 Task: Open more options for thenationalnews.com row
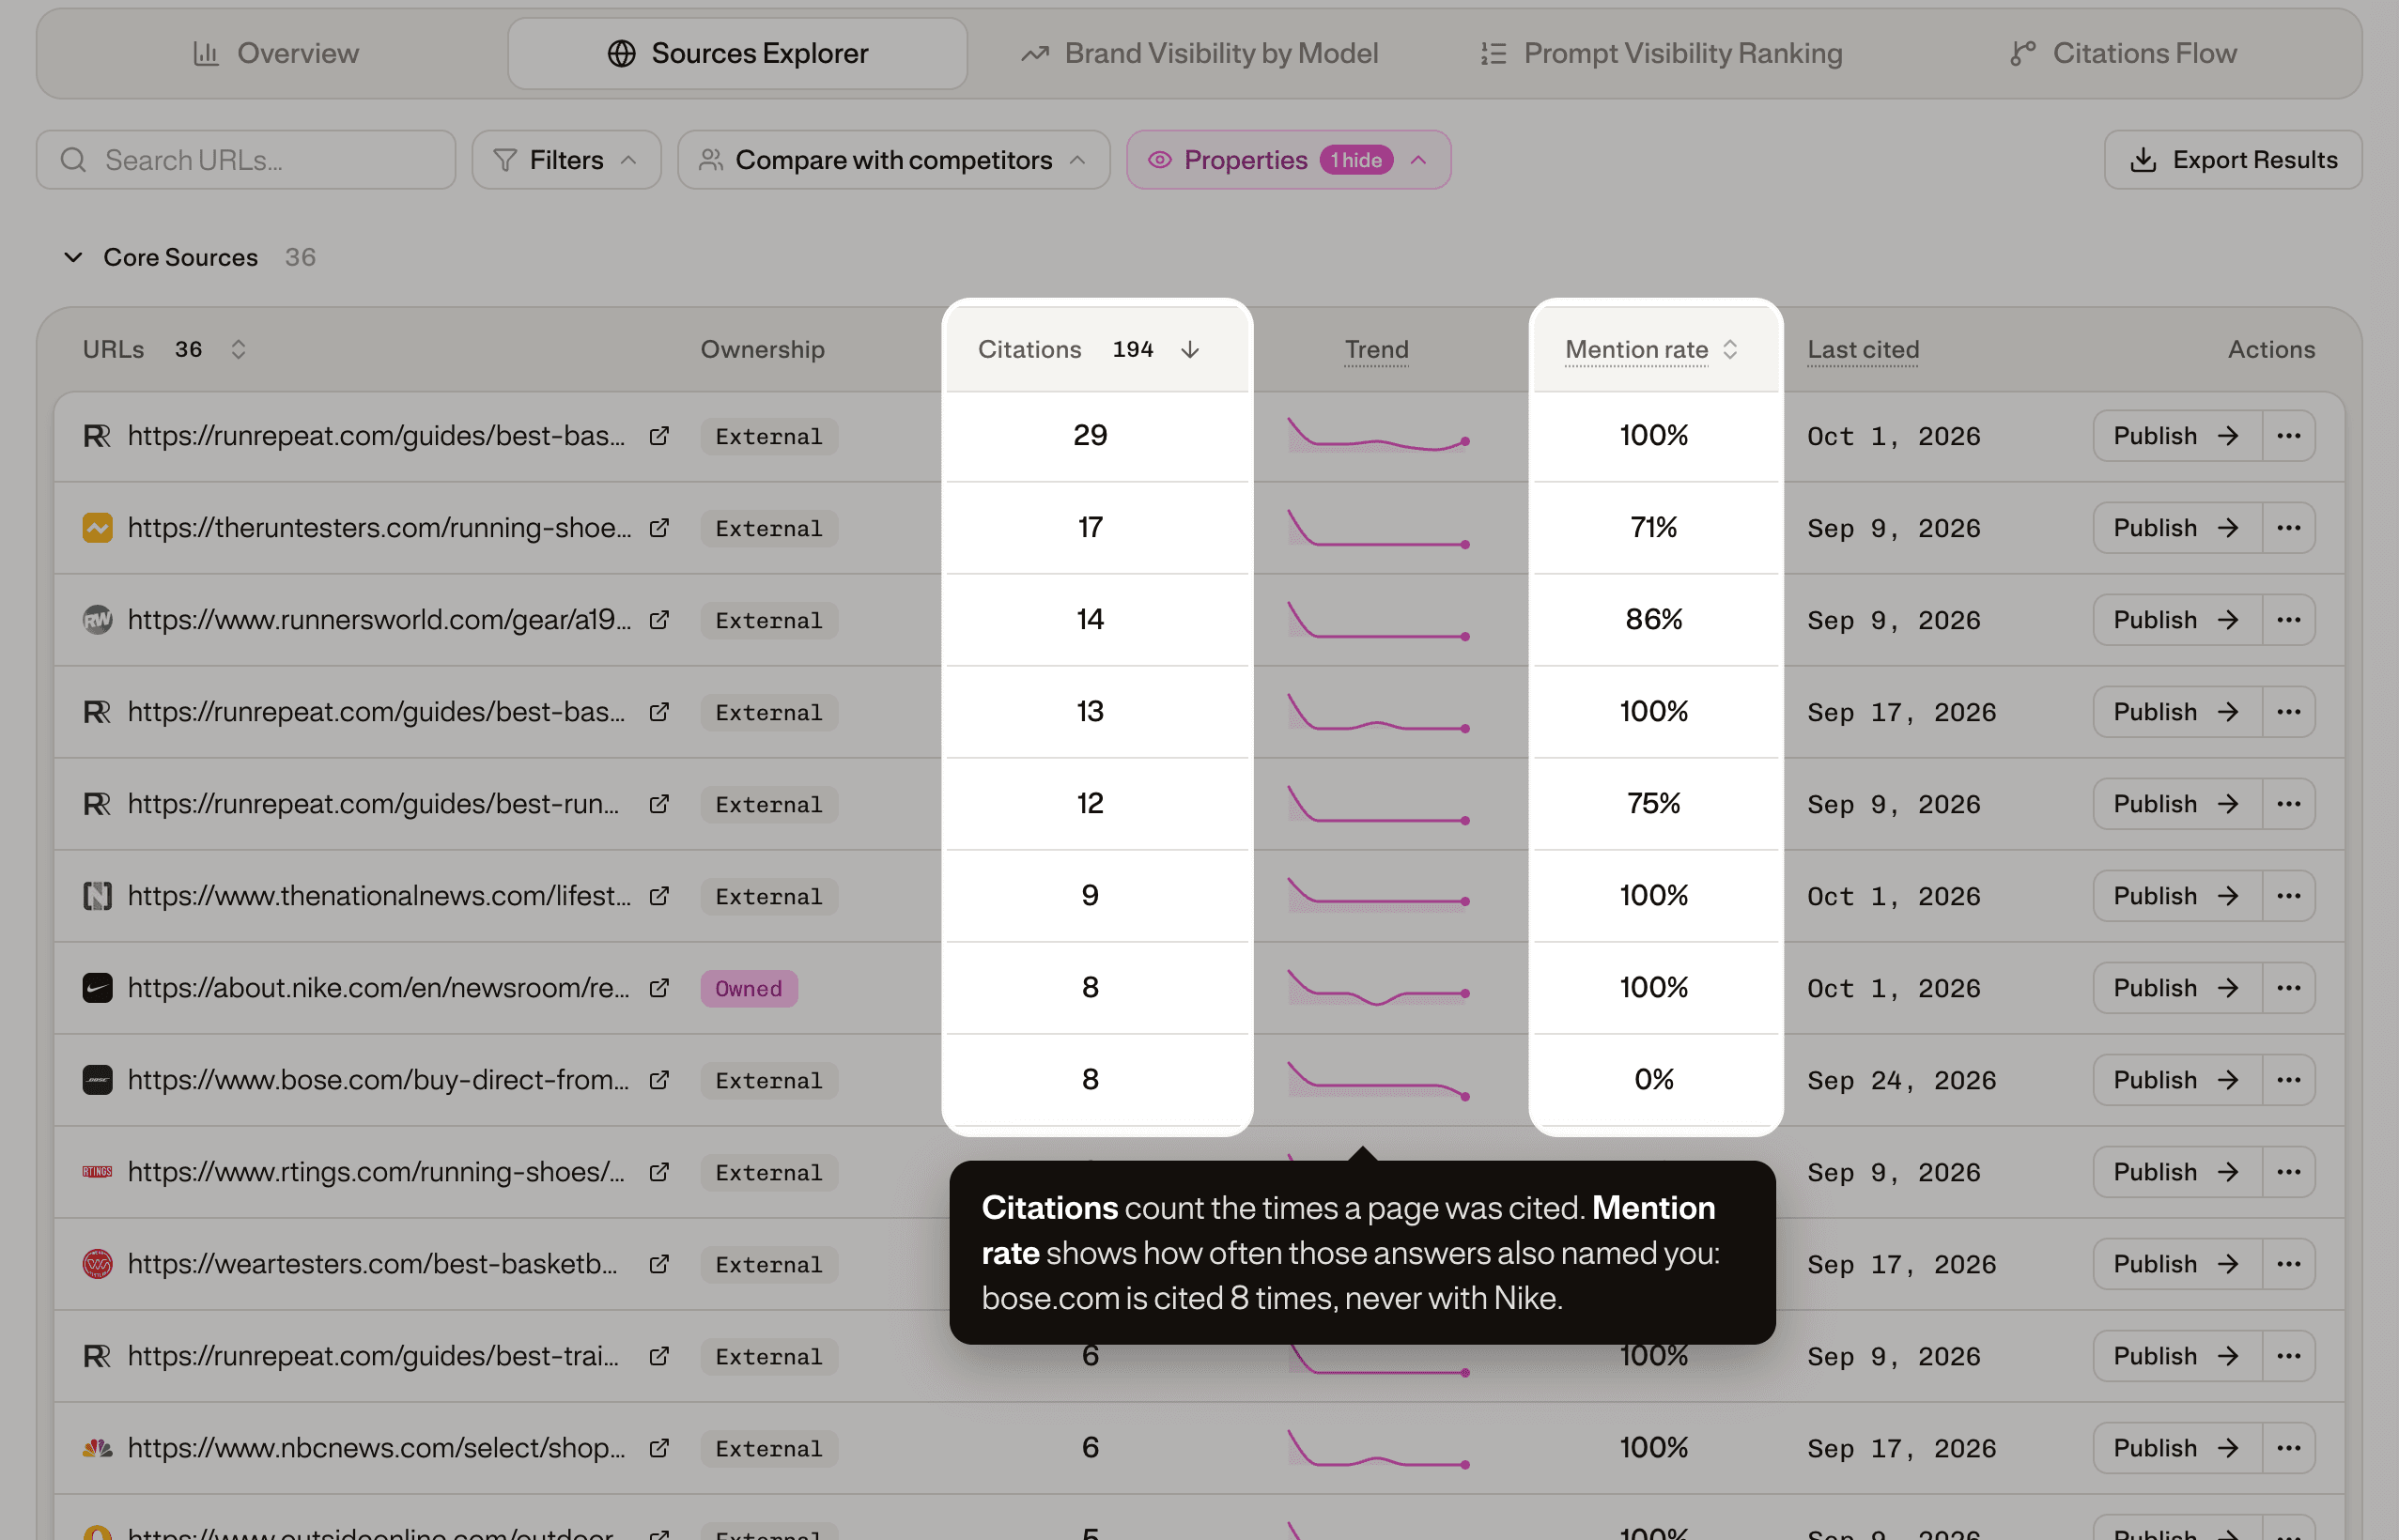[2288, 896]
